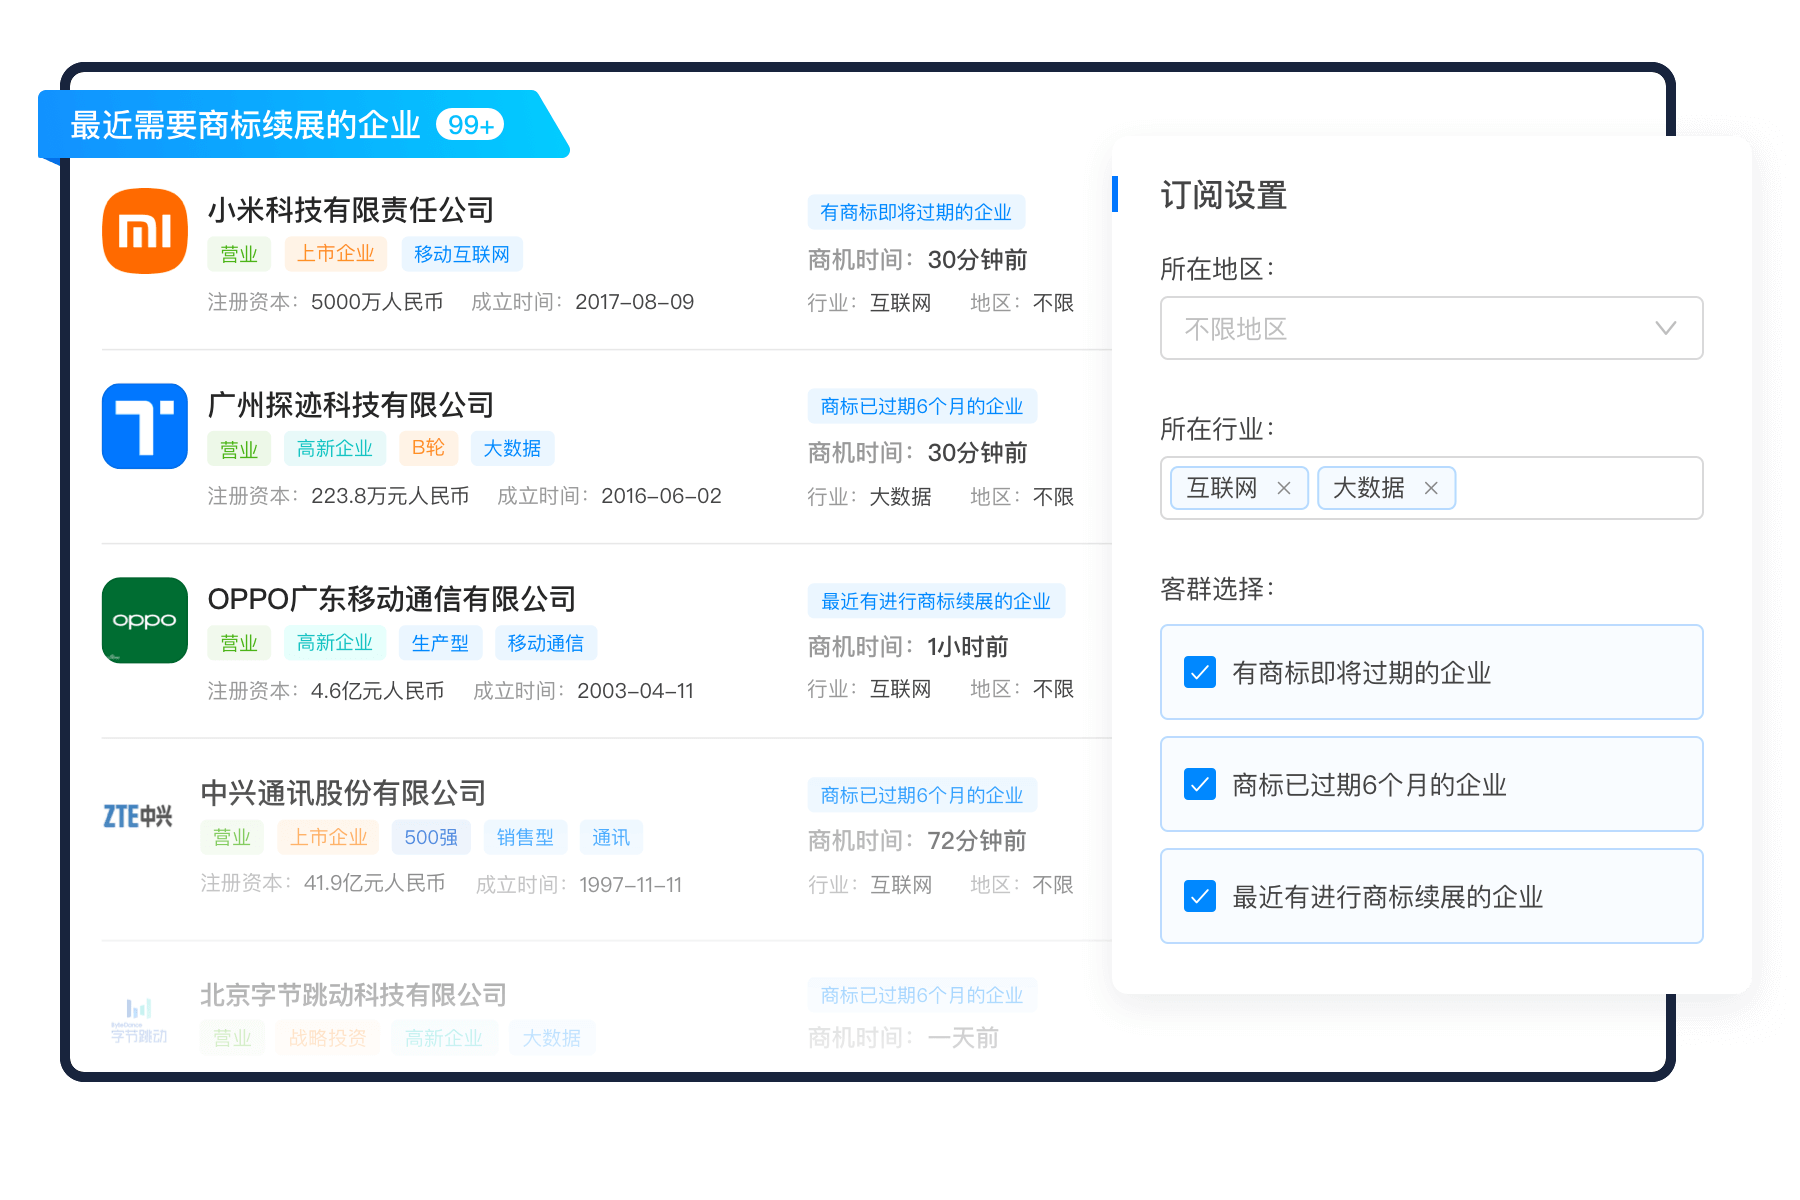Remove the 大数据 industry tag
Screen dimensions: 1800x1200
point(1431,488)
